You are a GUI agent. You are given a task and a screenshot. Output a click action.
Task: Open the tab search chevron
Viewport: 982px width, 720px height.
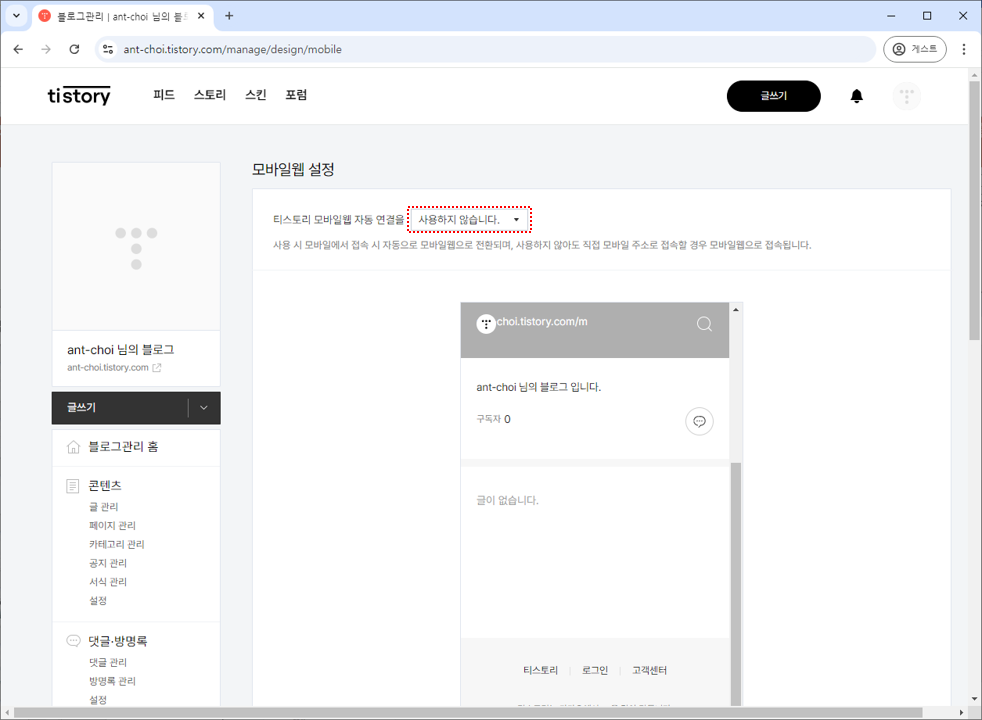click(16, 16)
